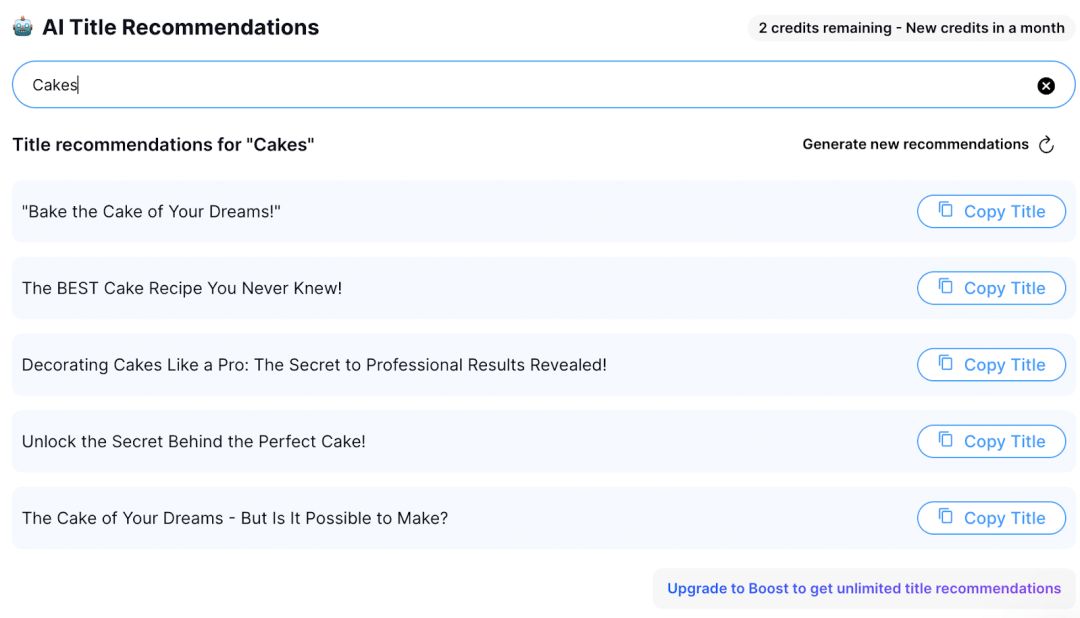Click the credits remaining badge
1080x618 pixels.
(x=911, y=28)
